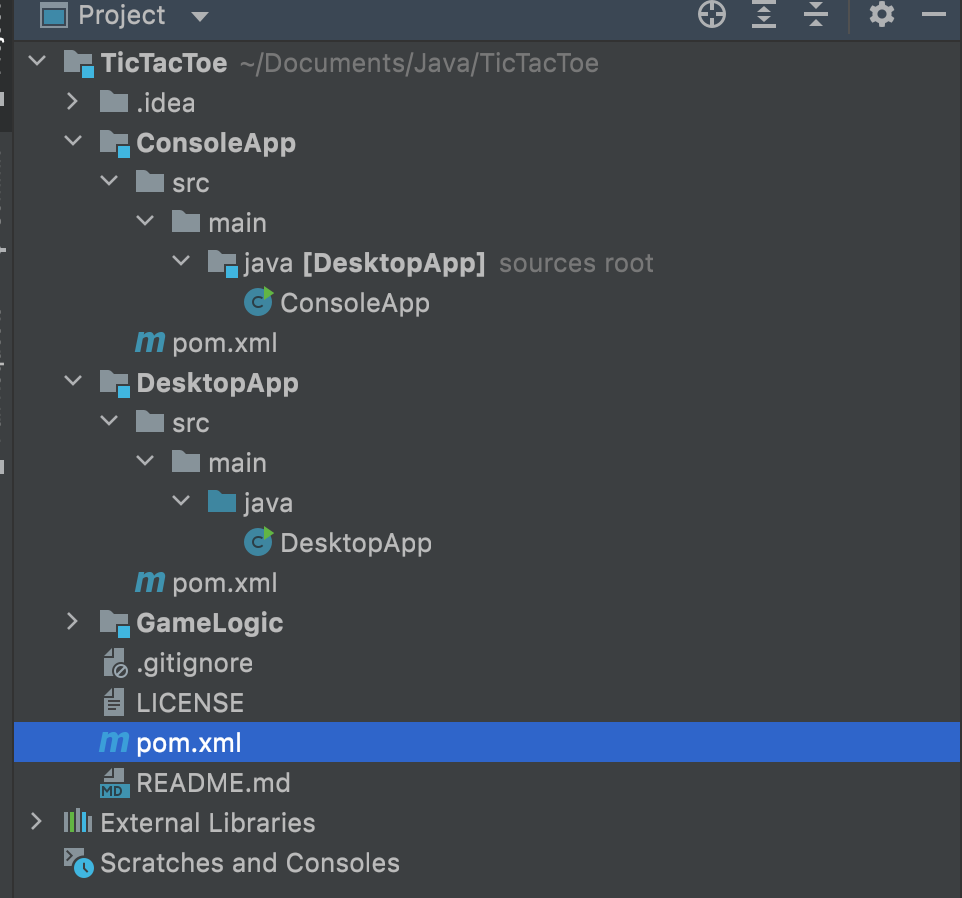Collapse the ConsoleApp module chevron
Image resolution: width=962 pixels, height=898 pixels.
[x=73, y=140]
